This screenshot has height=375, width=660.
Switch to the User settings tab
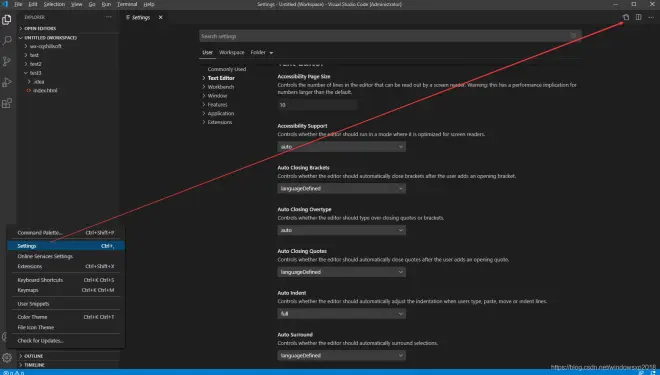(208, 53)
